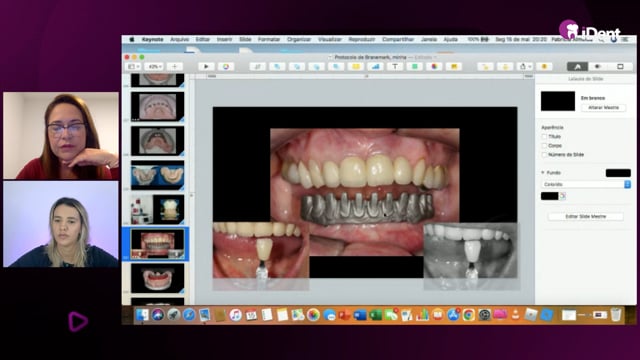640x360 pixels.
Task: Insert a chart from the toolbar
Action: point(376,67)
